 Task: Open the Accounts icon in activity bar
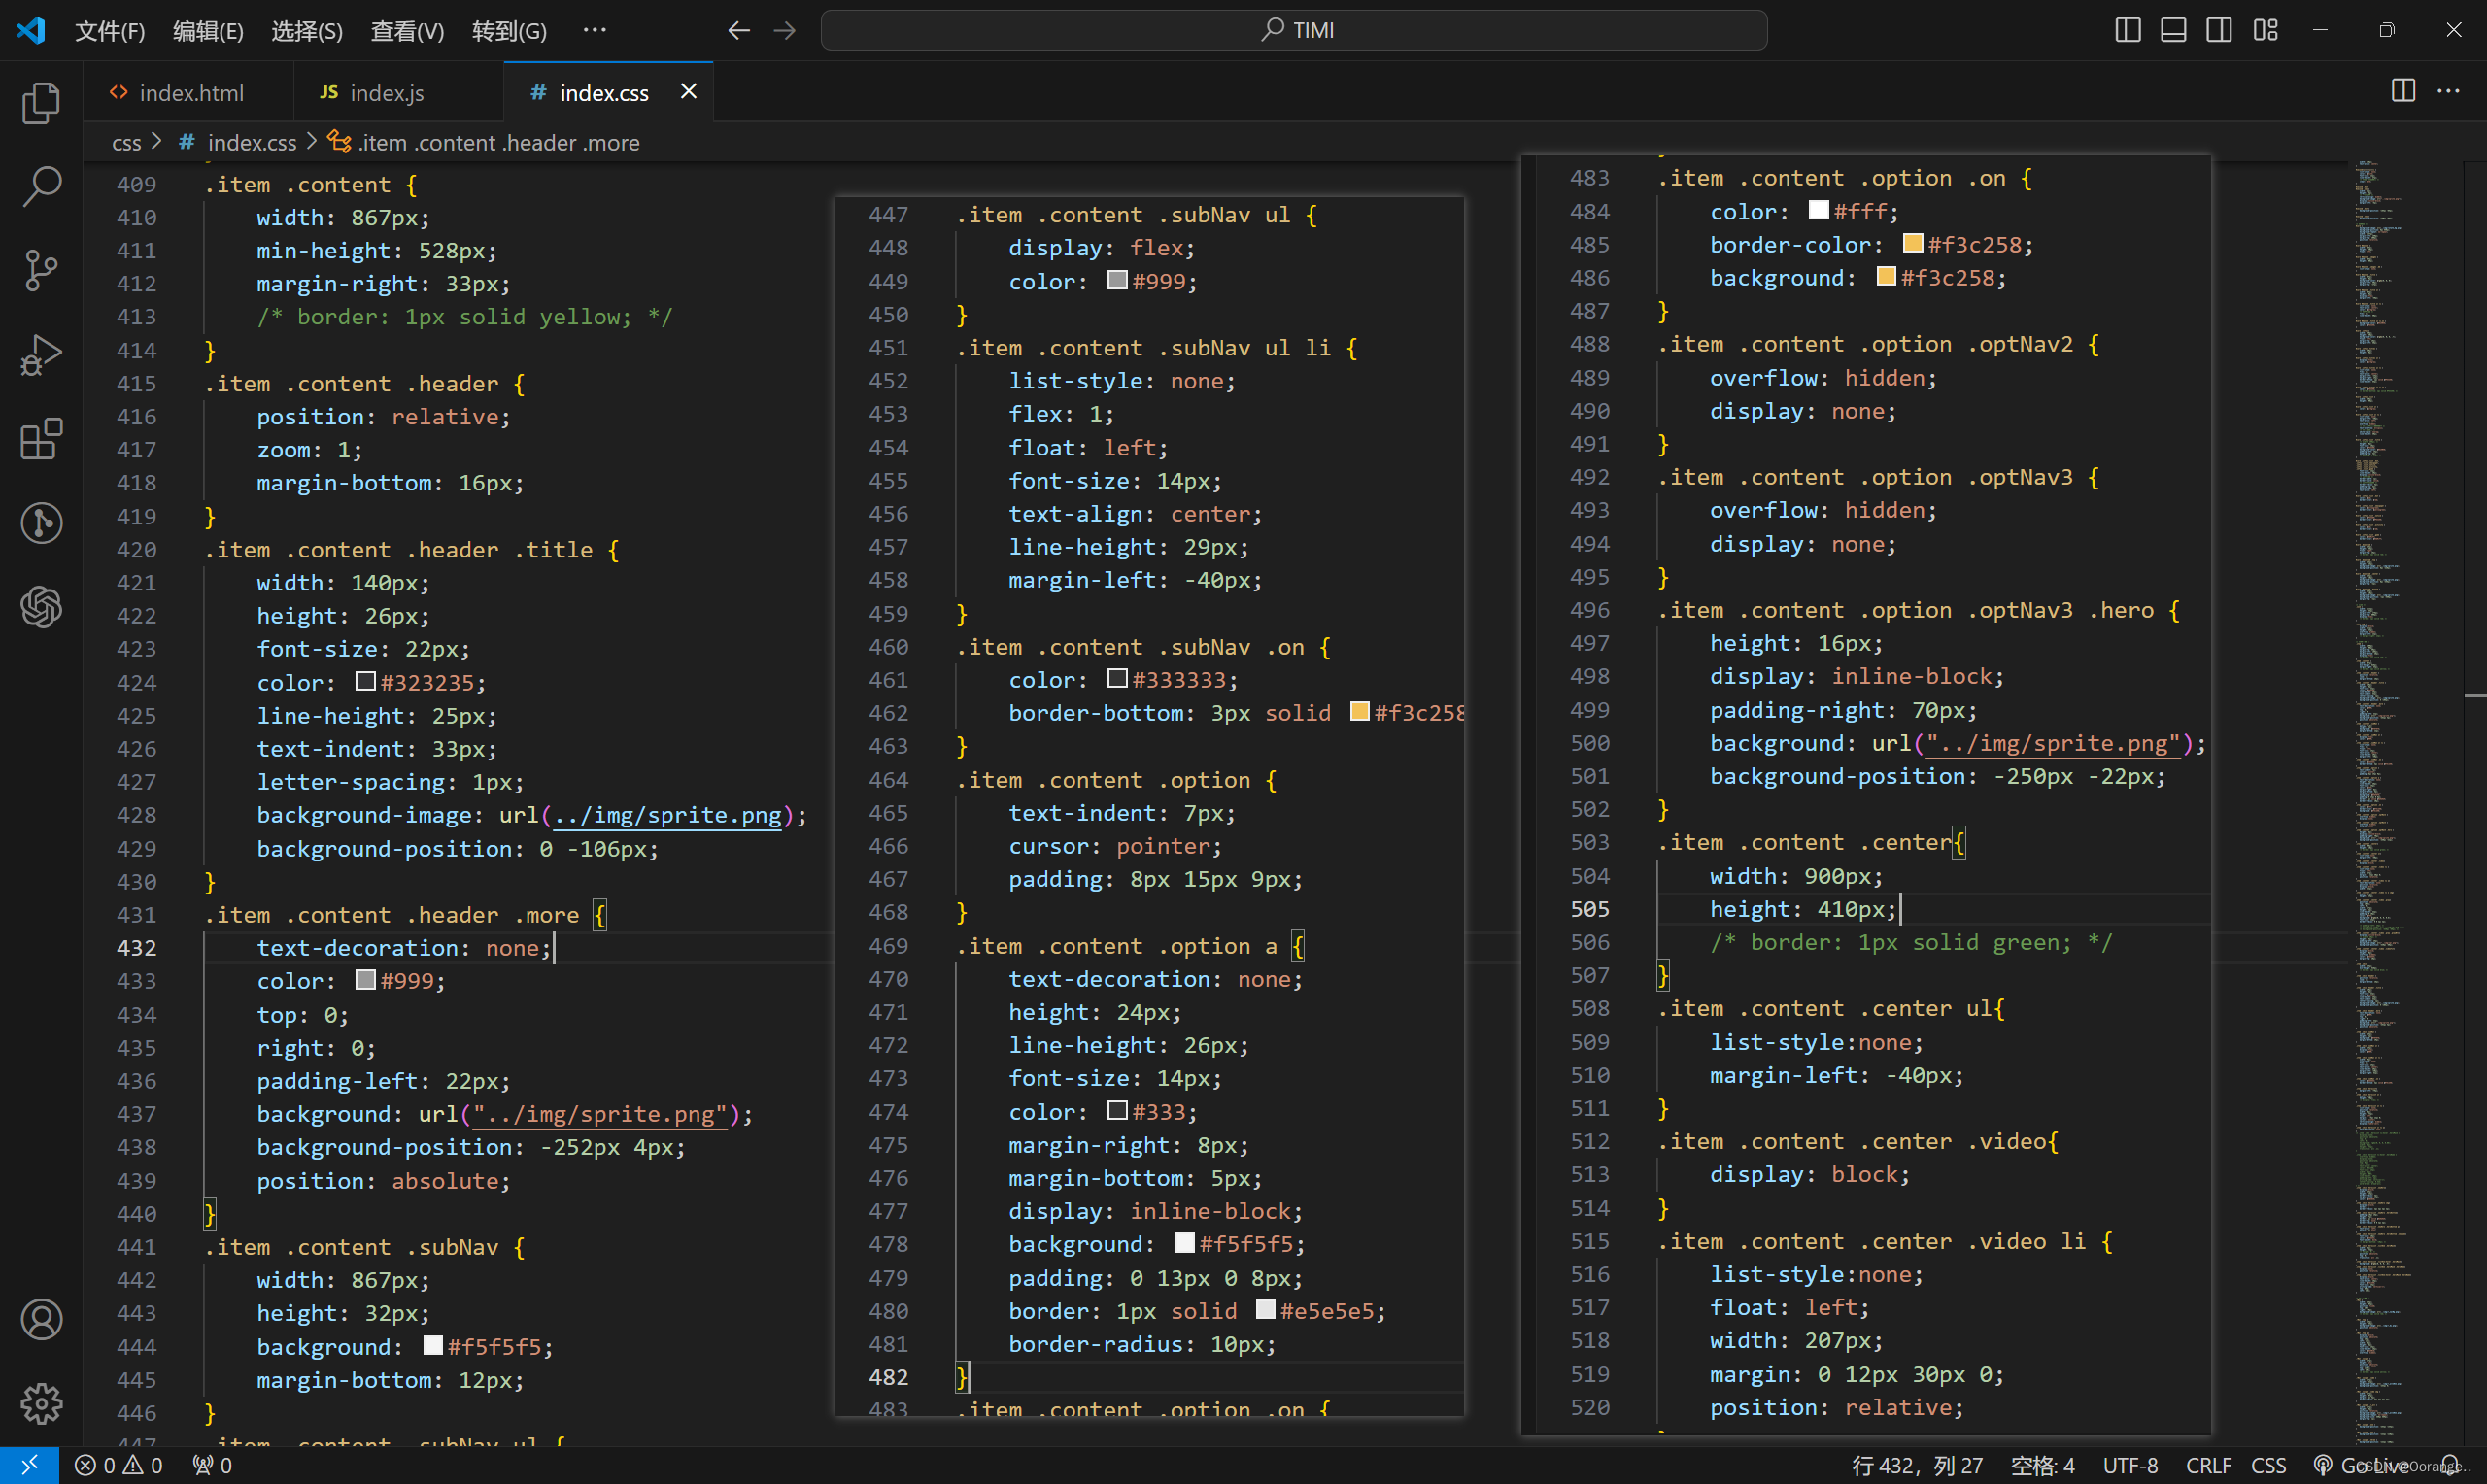pos(41,1320)
